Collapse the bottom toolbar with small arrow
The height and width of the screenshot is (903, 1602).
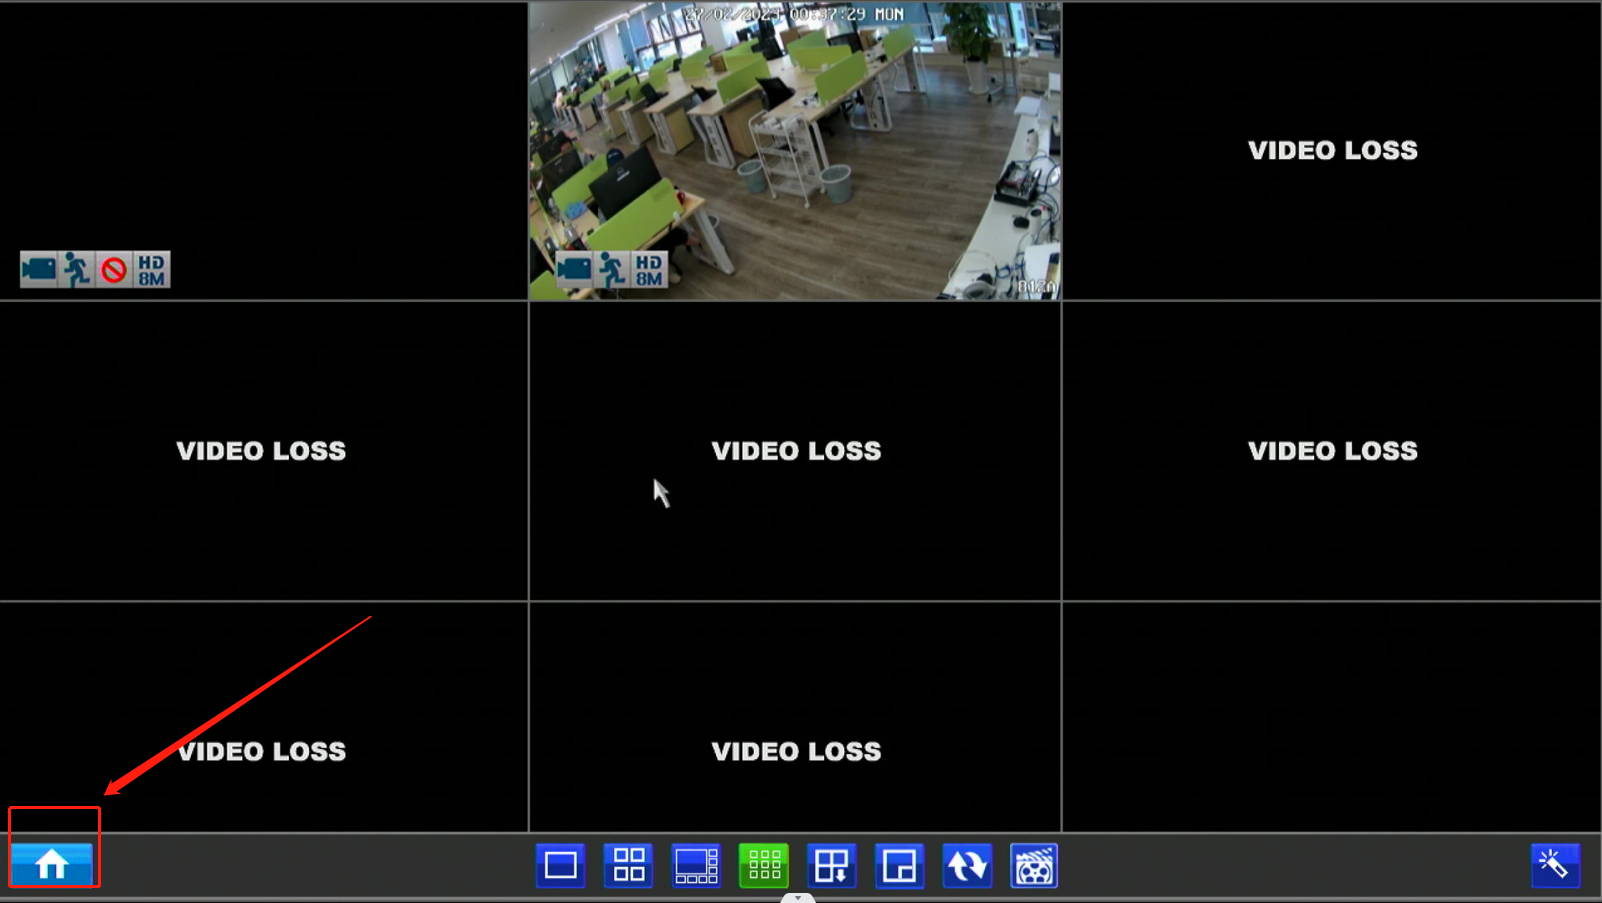coord(798,897)
